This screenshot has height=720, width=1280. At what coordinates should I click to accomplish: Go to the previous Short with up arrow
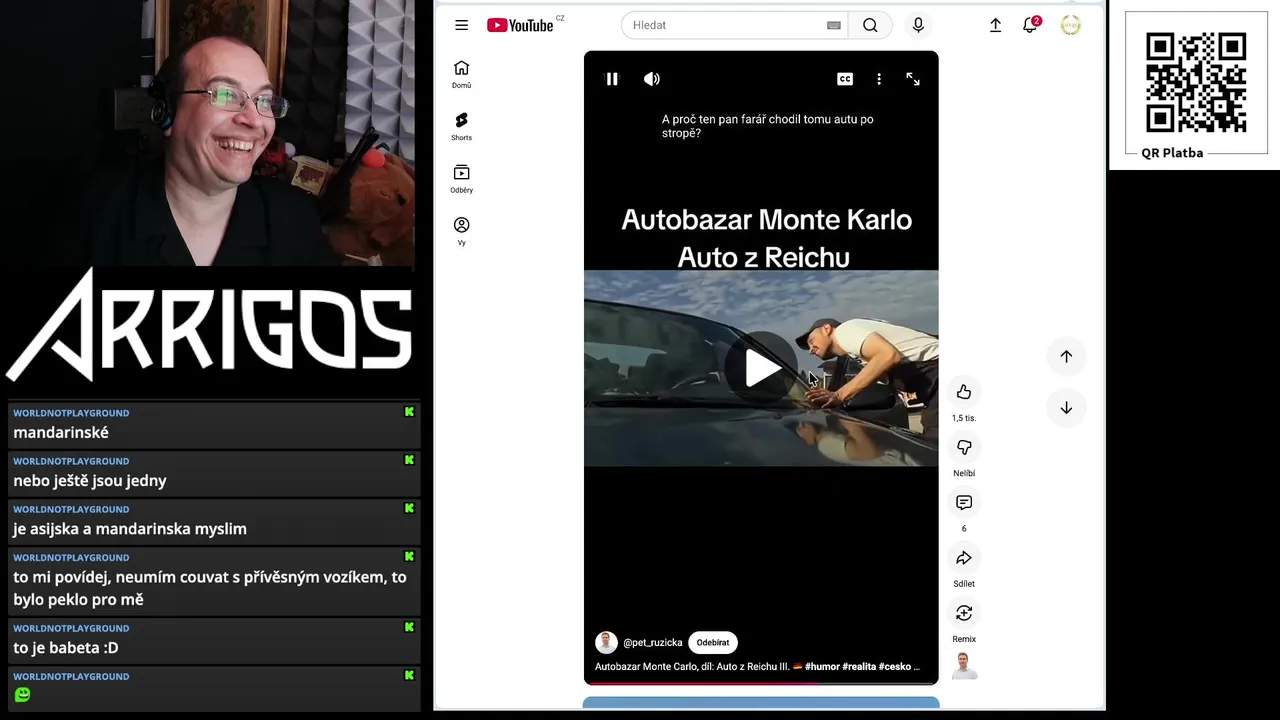pos(1066,356)
